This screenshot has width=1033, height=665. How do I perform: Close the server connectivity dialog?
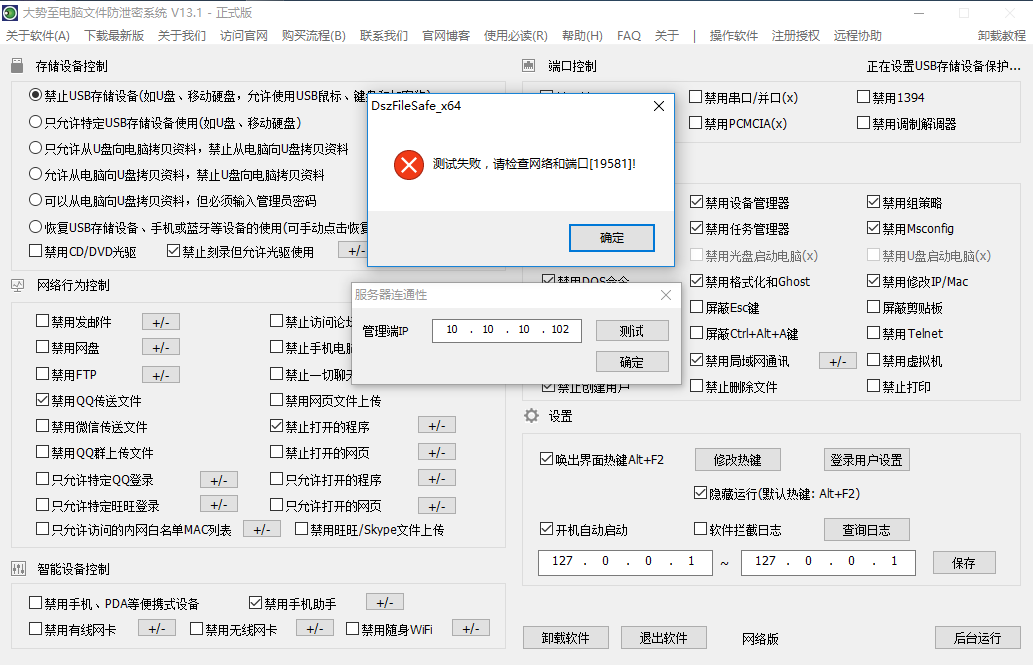[666, 295]
